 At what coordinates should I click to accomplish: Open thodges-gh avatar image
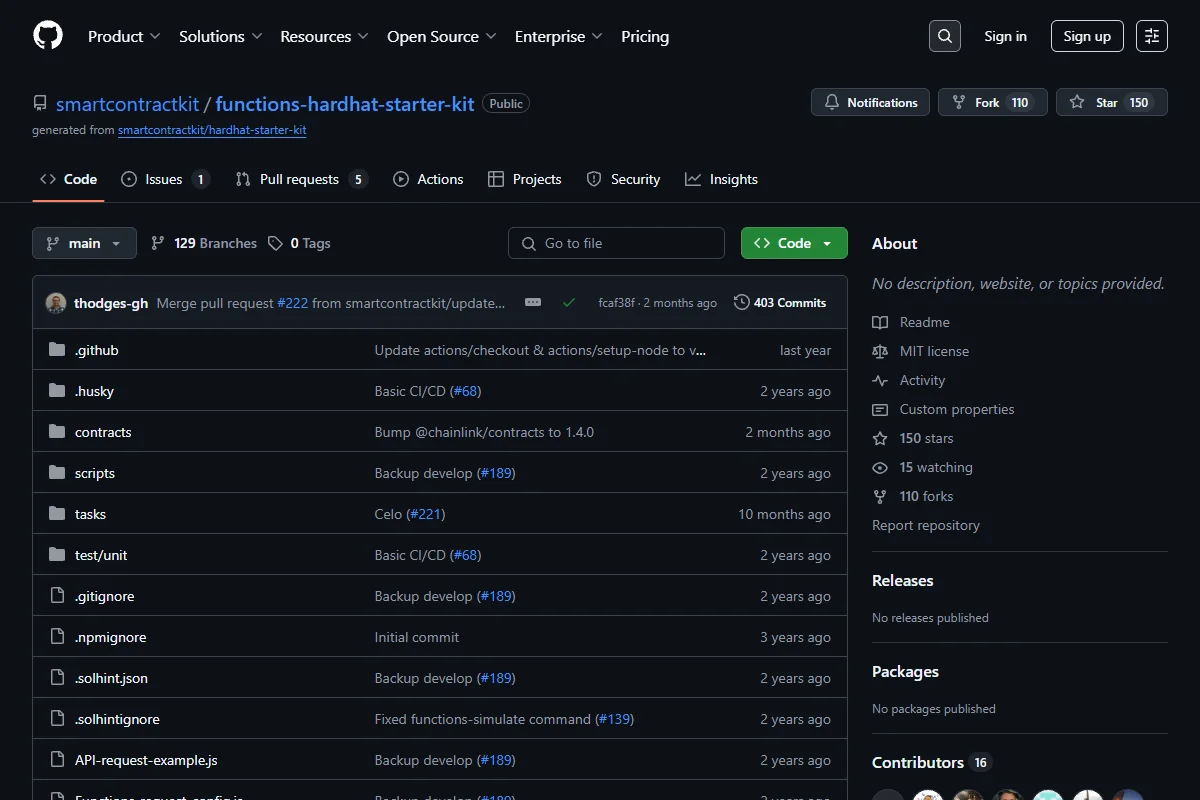pyautogui.click(x=56, y=303)
